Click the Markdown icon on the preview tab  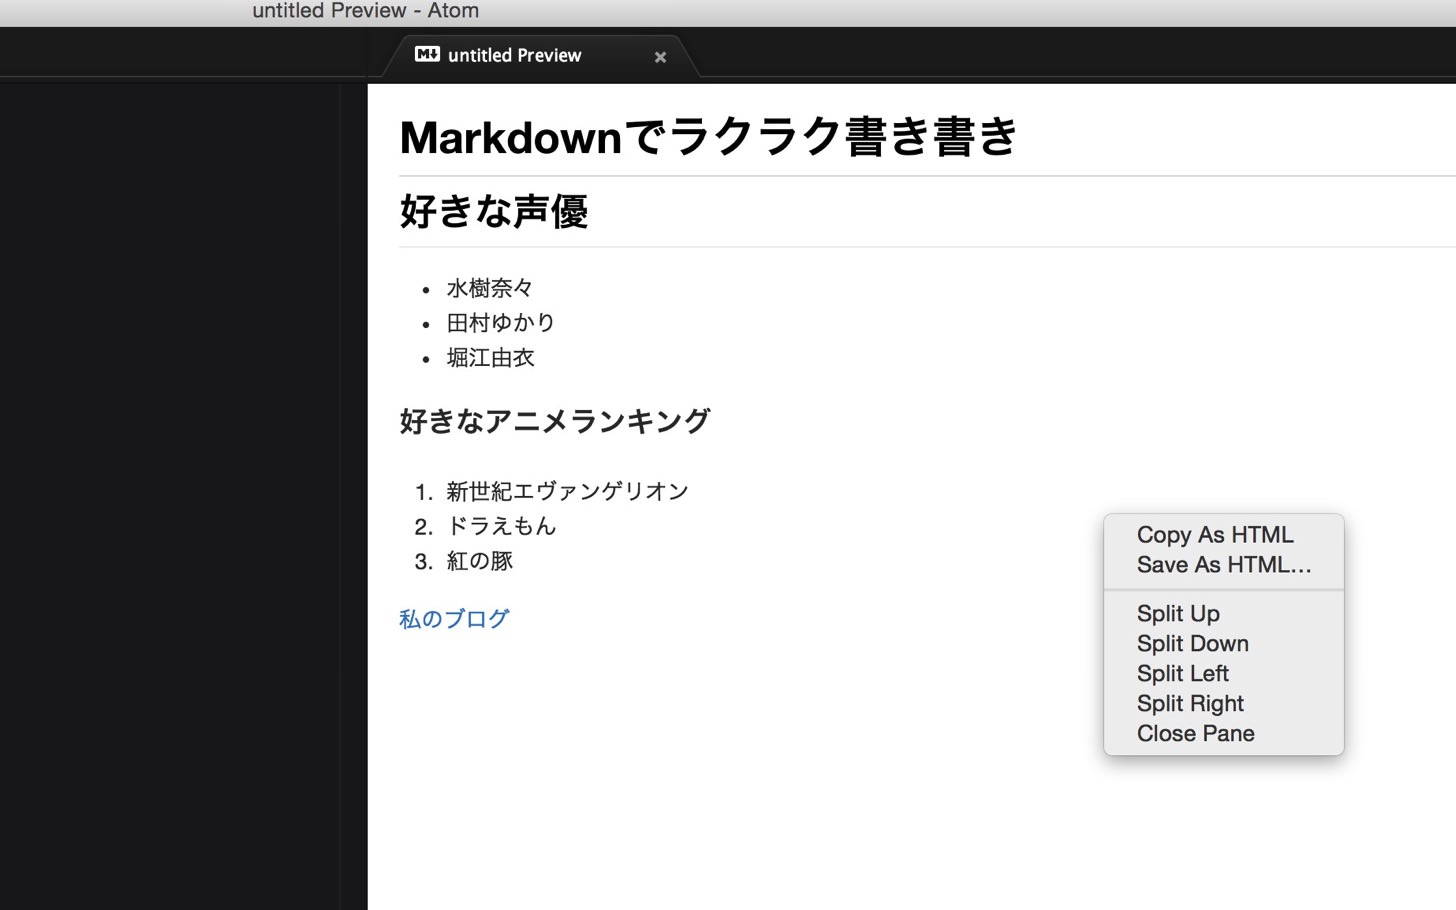(x=427, y=54)
